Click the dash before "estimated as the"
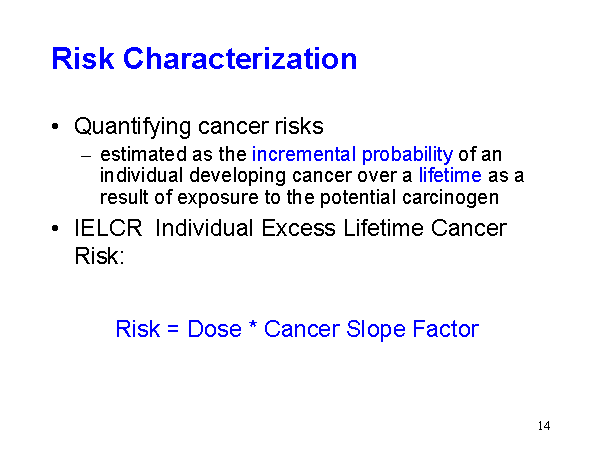This screenshot has height=450, width=600. 86,155
